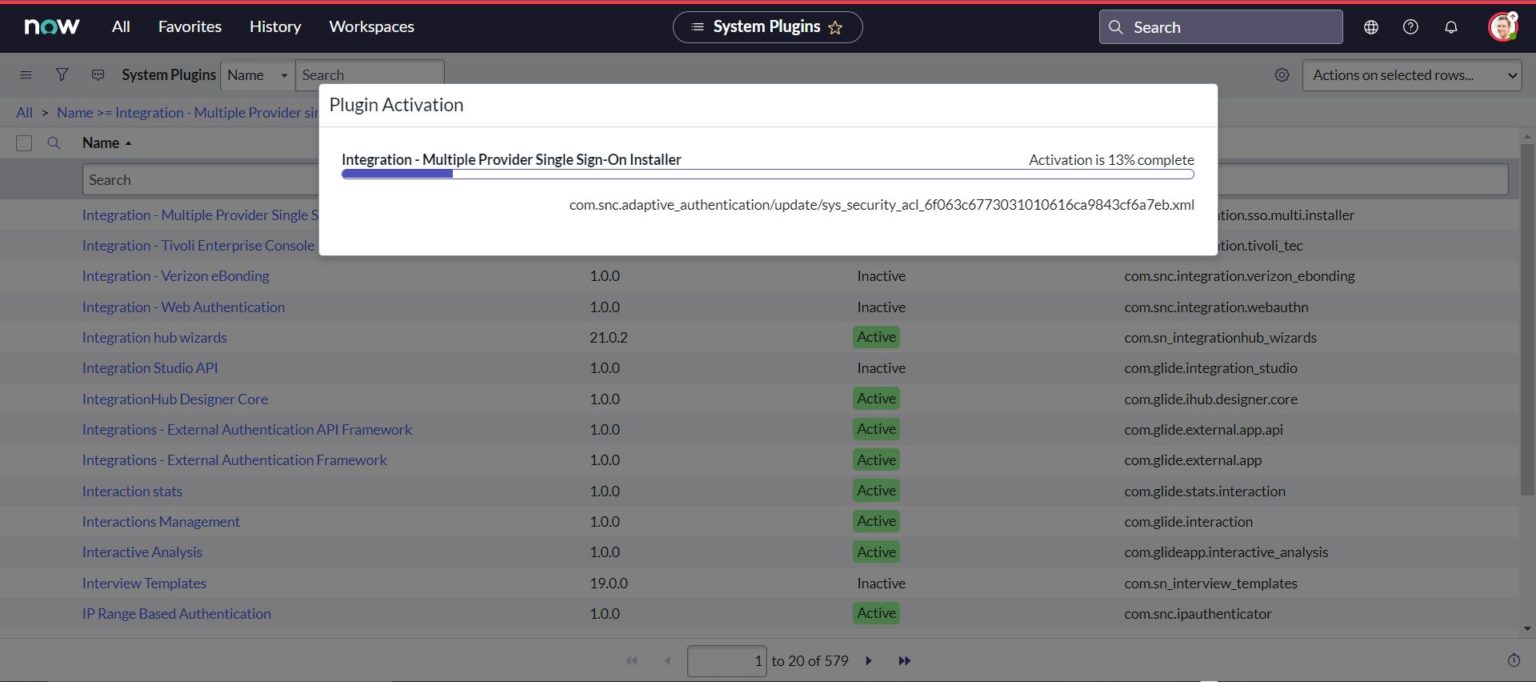Click the list activity speech-bubble icon
The width and height of the screenshot is (1536, 682).
(x=97, y=74)
